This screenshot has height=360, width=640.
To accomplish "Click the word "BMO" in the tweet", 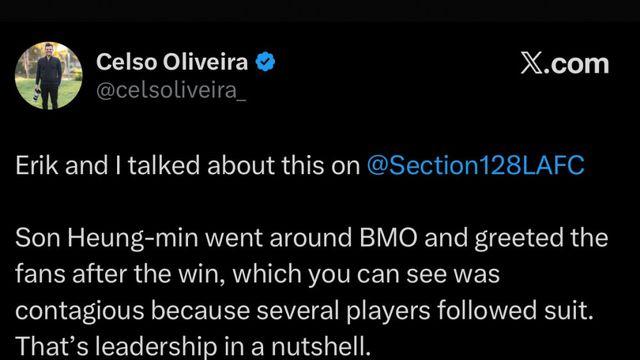I will [x=388, y=238].
